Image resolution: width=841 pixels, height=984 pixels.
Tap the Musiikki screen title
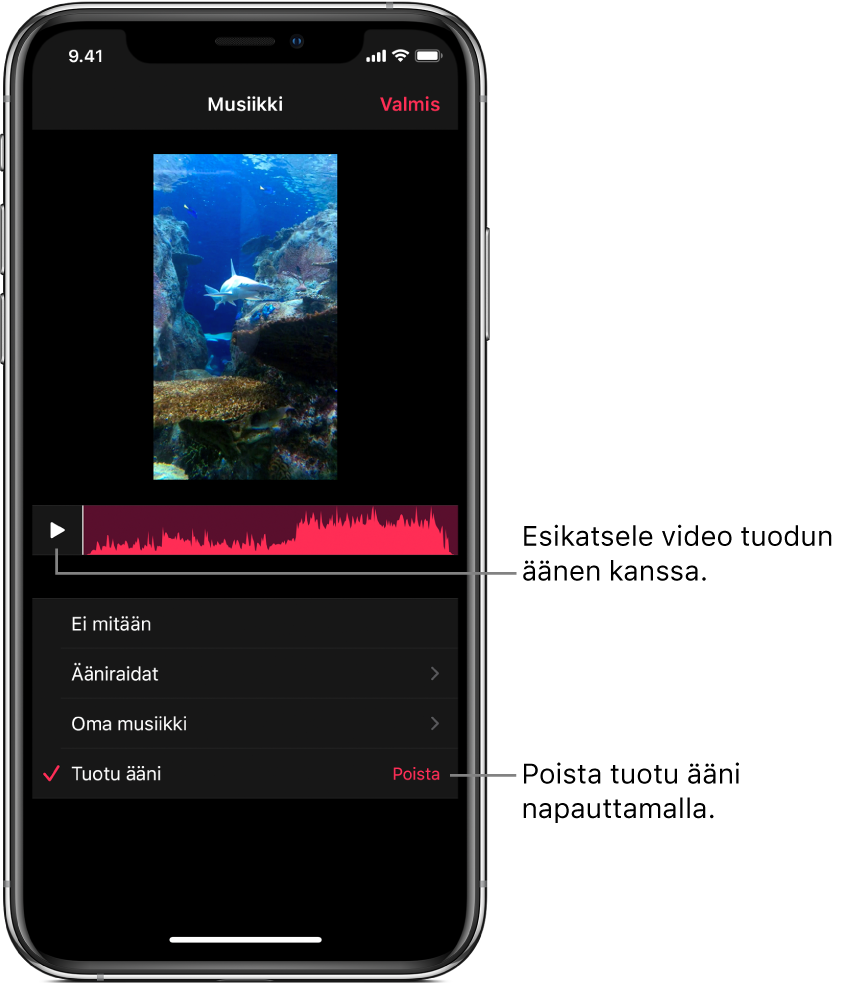tap(245, 104)
